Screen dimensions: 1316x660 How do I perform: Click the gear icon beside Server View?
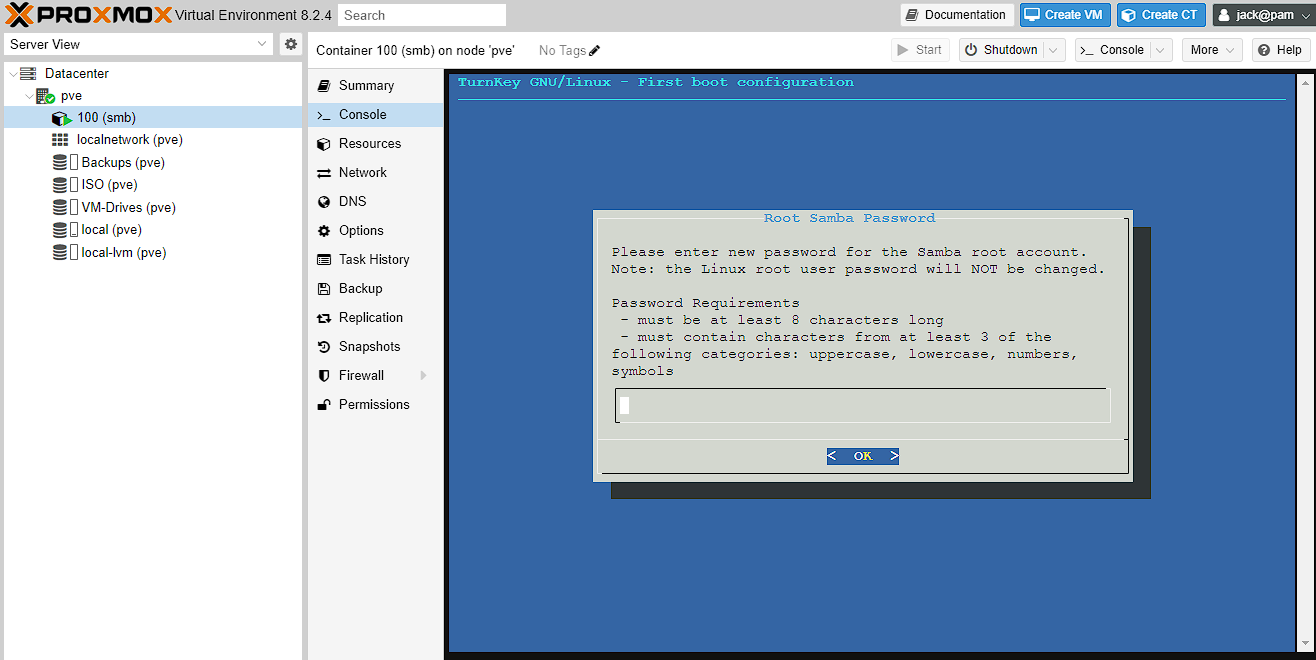pyautogui.click(x=290, y=44)
